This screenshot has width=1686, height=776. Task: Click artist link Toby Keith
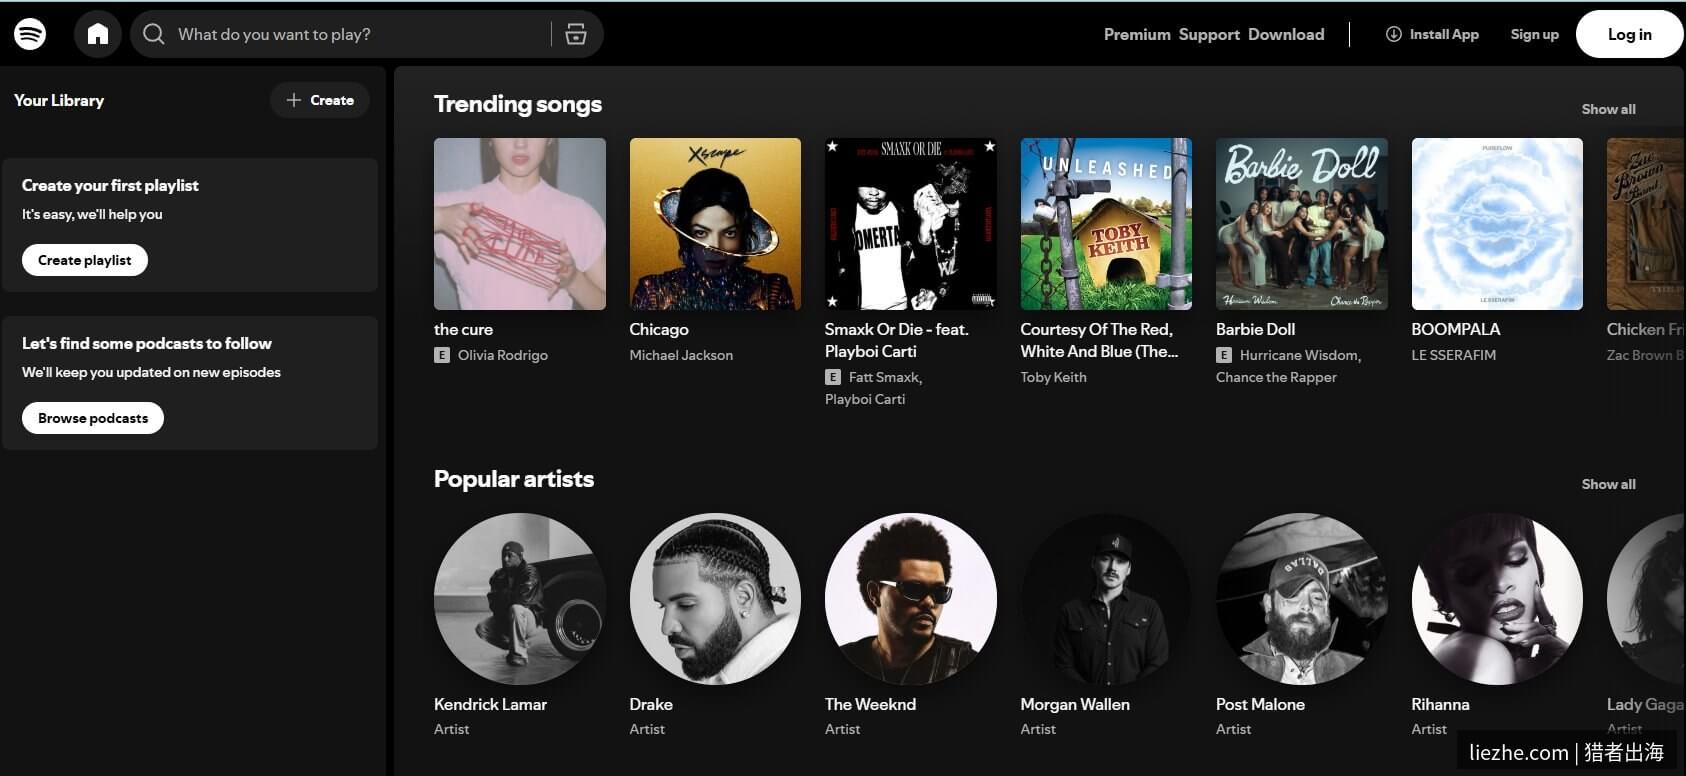tap(1053, 377)
